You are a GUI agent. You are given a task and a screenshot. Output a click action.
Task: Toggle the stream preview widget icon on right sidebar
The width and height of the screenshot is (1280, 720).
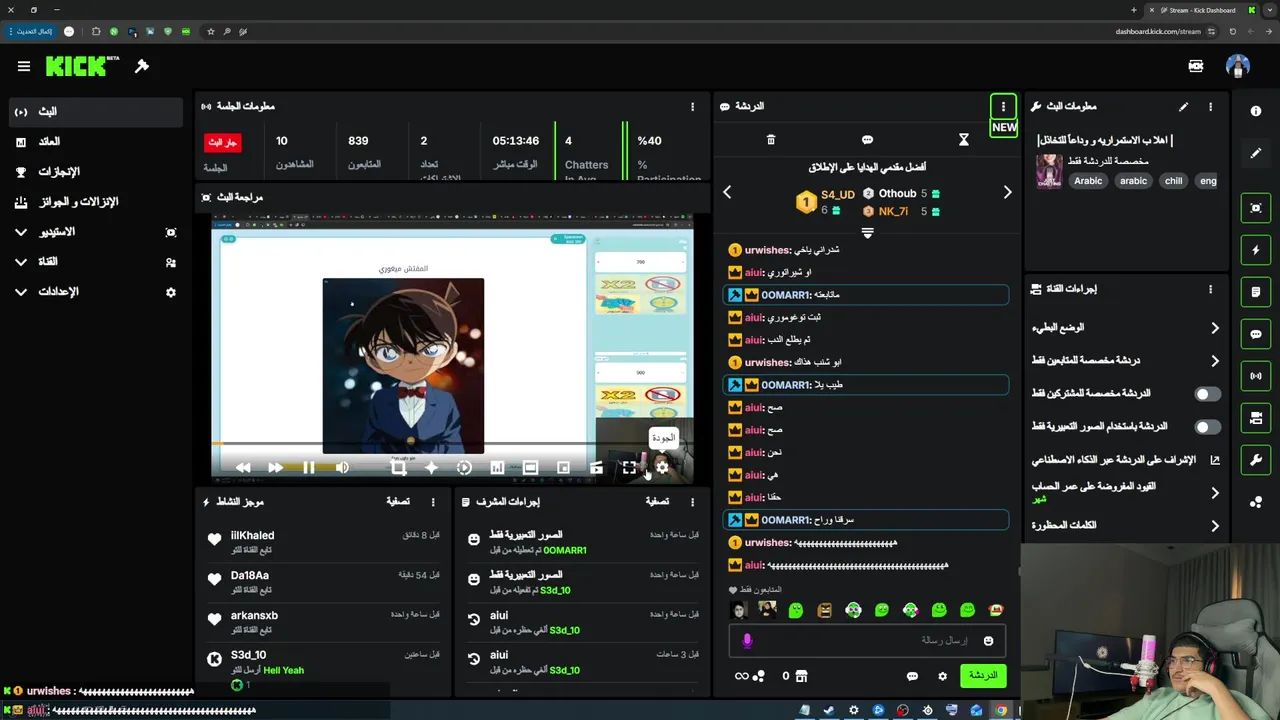pos(1256,208)
